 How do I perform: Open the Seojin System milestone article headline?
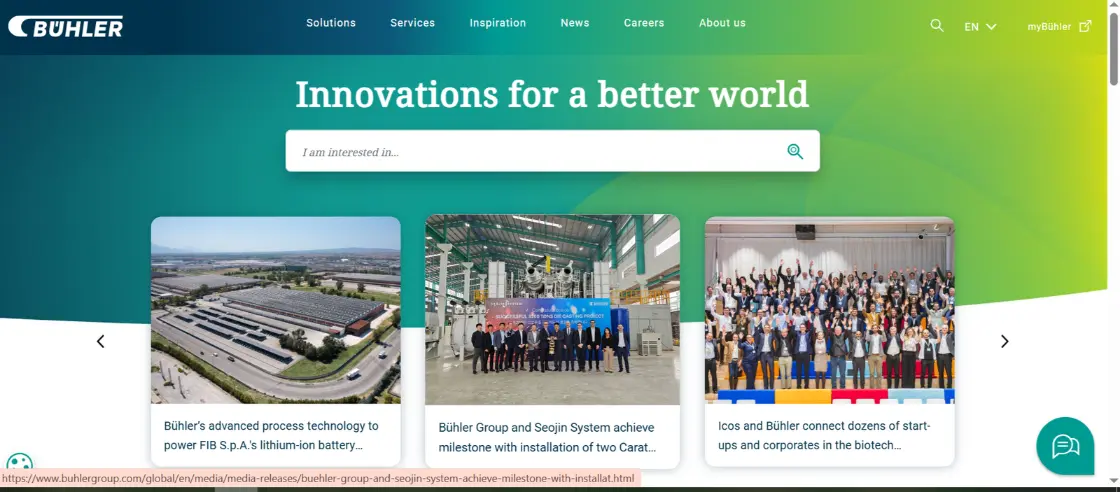[547, 437]
